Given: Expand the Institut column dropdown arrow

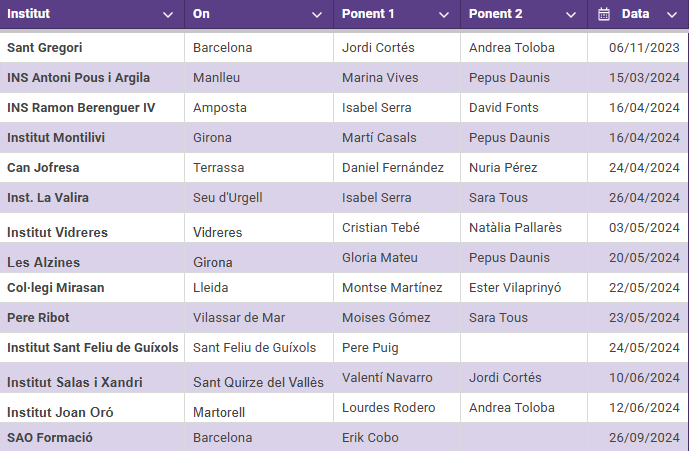Looking at the screenshot, I should click(168, 15).
